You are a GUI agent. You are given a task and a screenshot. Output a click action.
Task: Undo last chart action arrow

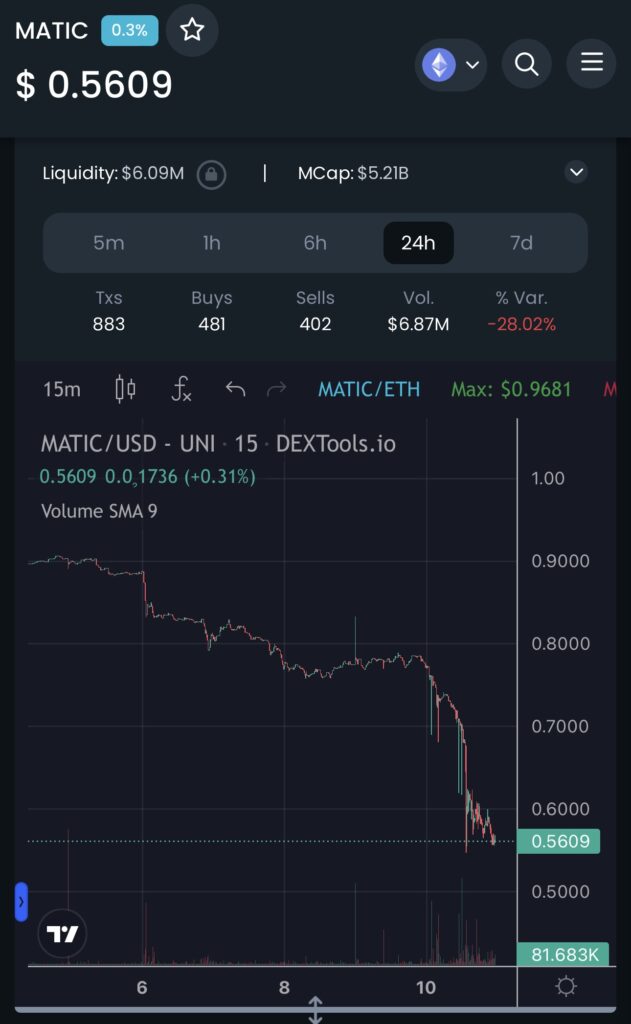[235, 389]
